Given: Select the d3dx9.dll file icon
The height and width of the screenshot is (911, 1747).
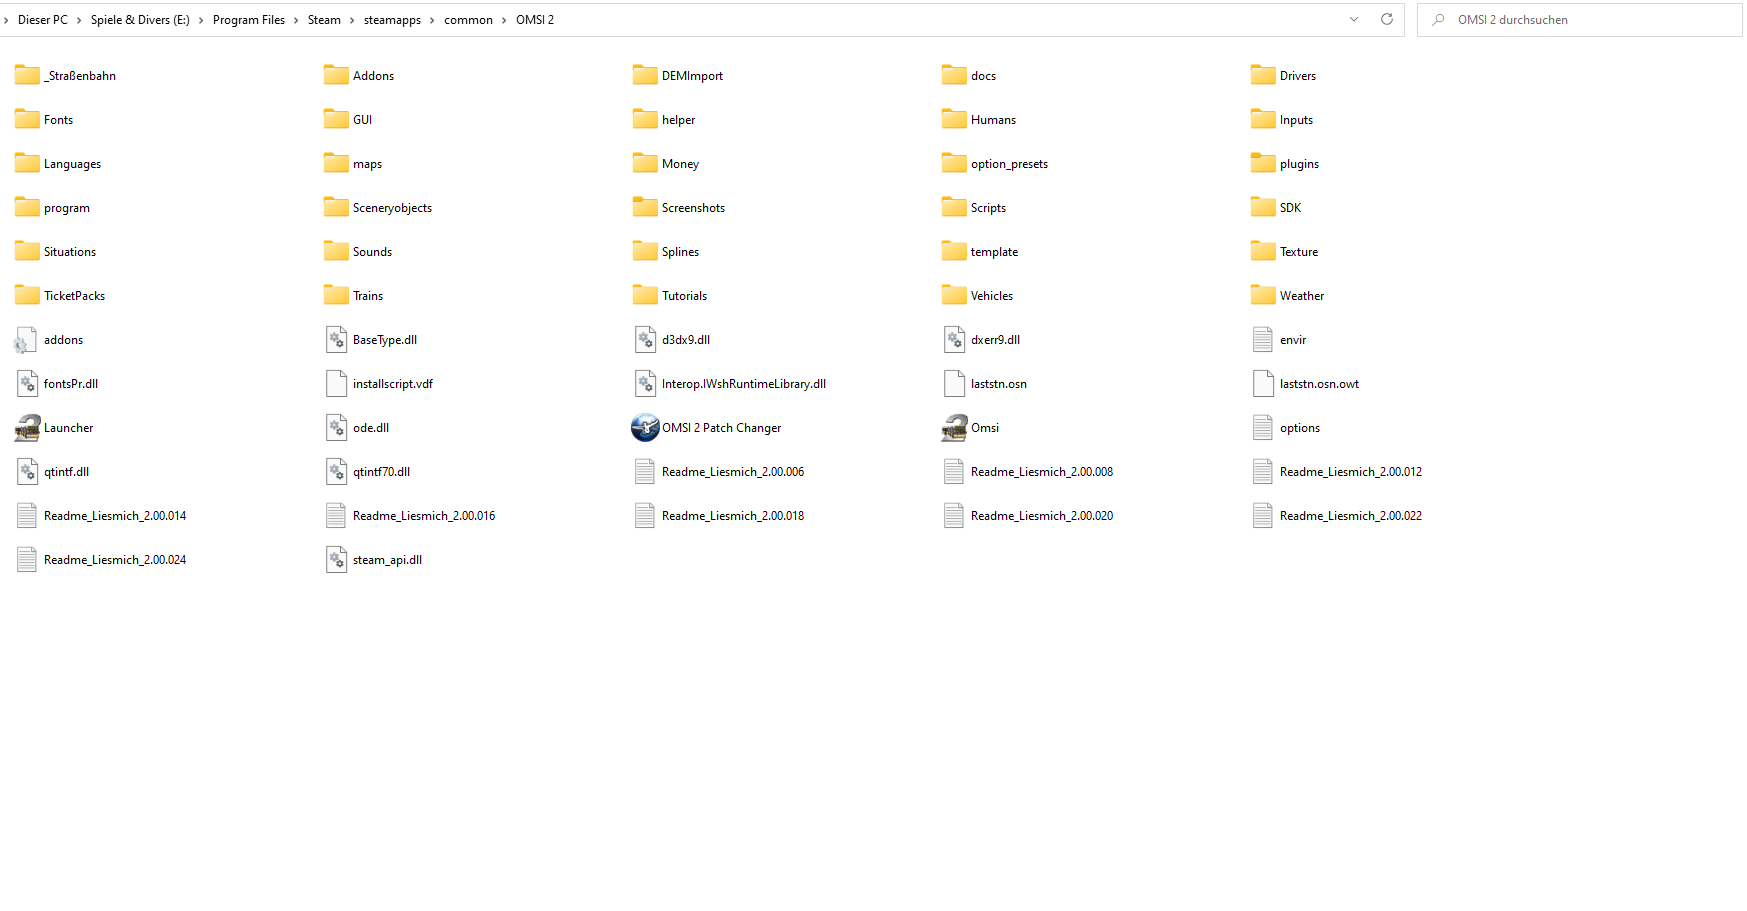Looking at the screenshot, I should tap(645, 340).
